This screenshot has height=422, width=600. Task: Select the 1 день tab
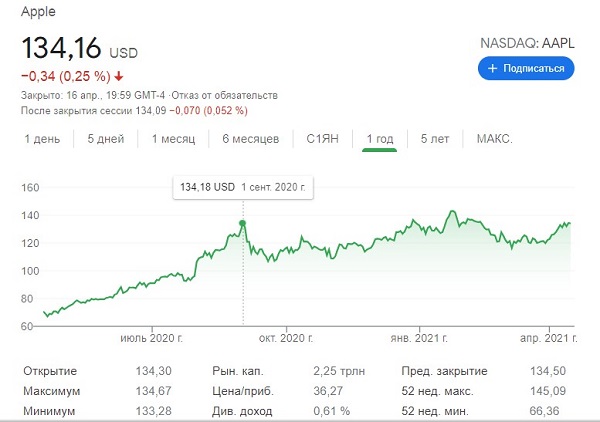click(x=42, y=138)
